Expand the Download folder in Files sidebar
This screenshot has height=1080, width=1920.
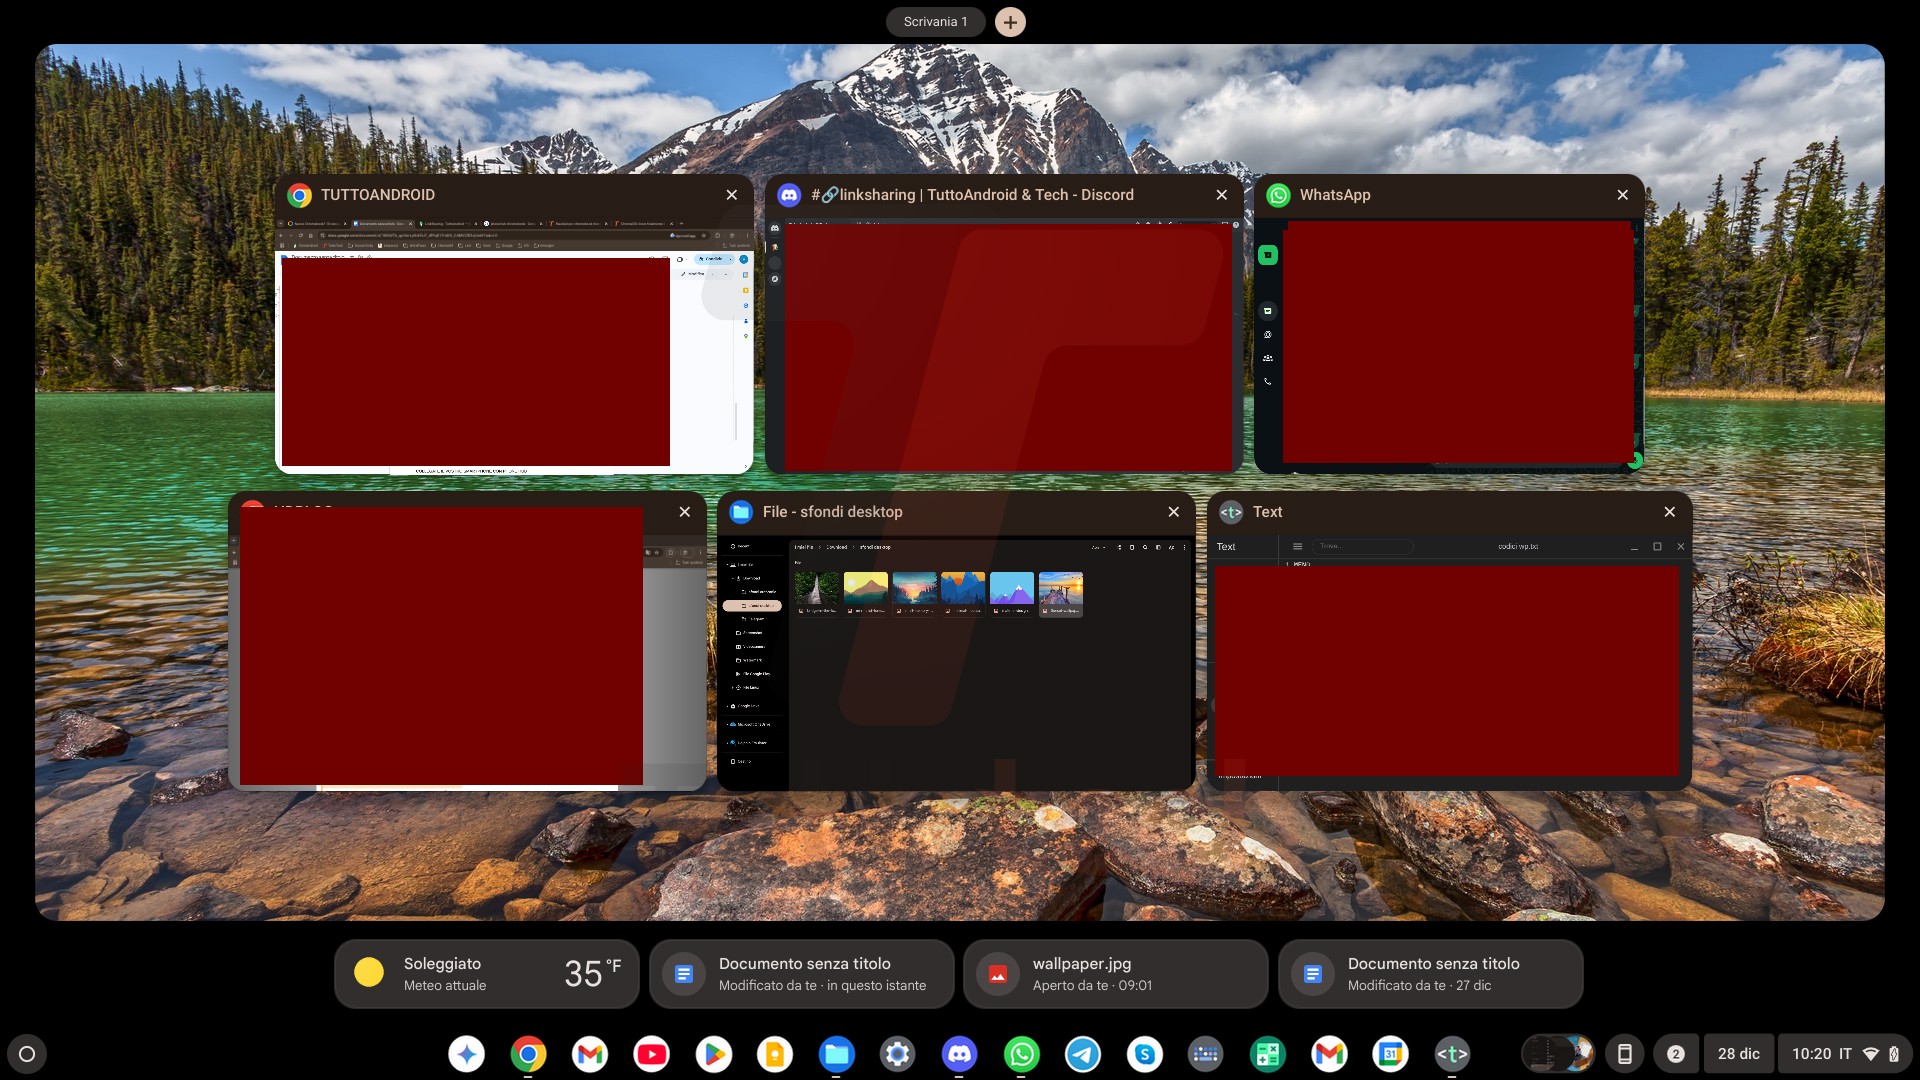[x=733, y=578]
